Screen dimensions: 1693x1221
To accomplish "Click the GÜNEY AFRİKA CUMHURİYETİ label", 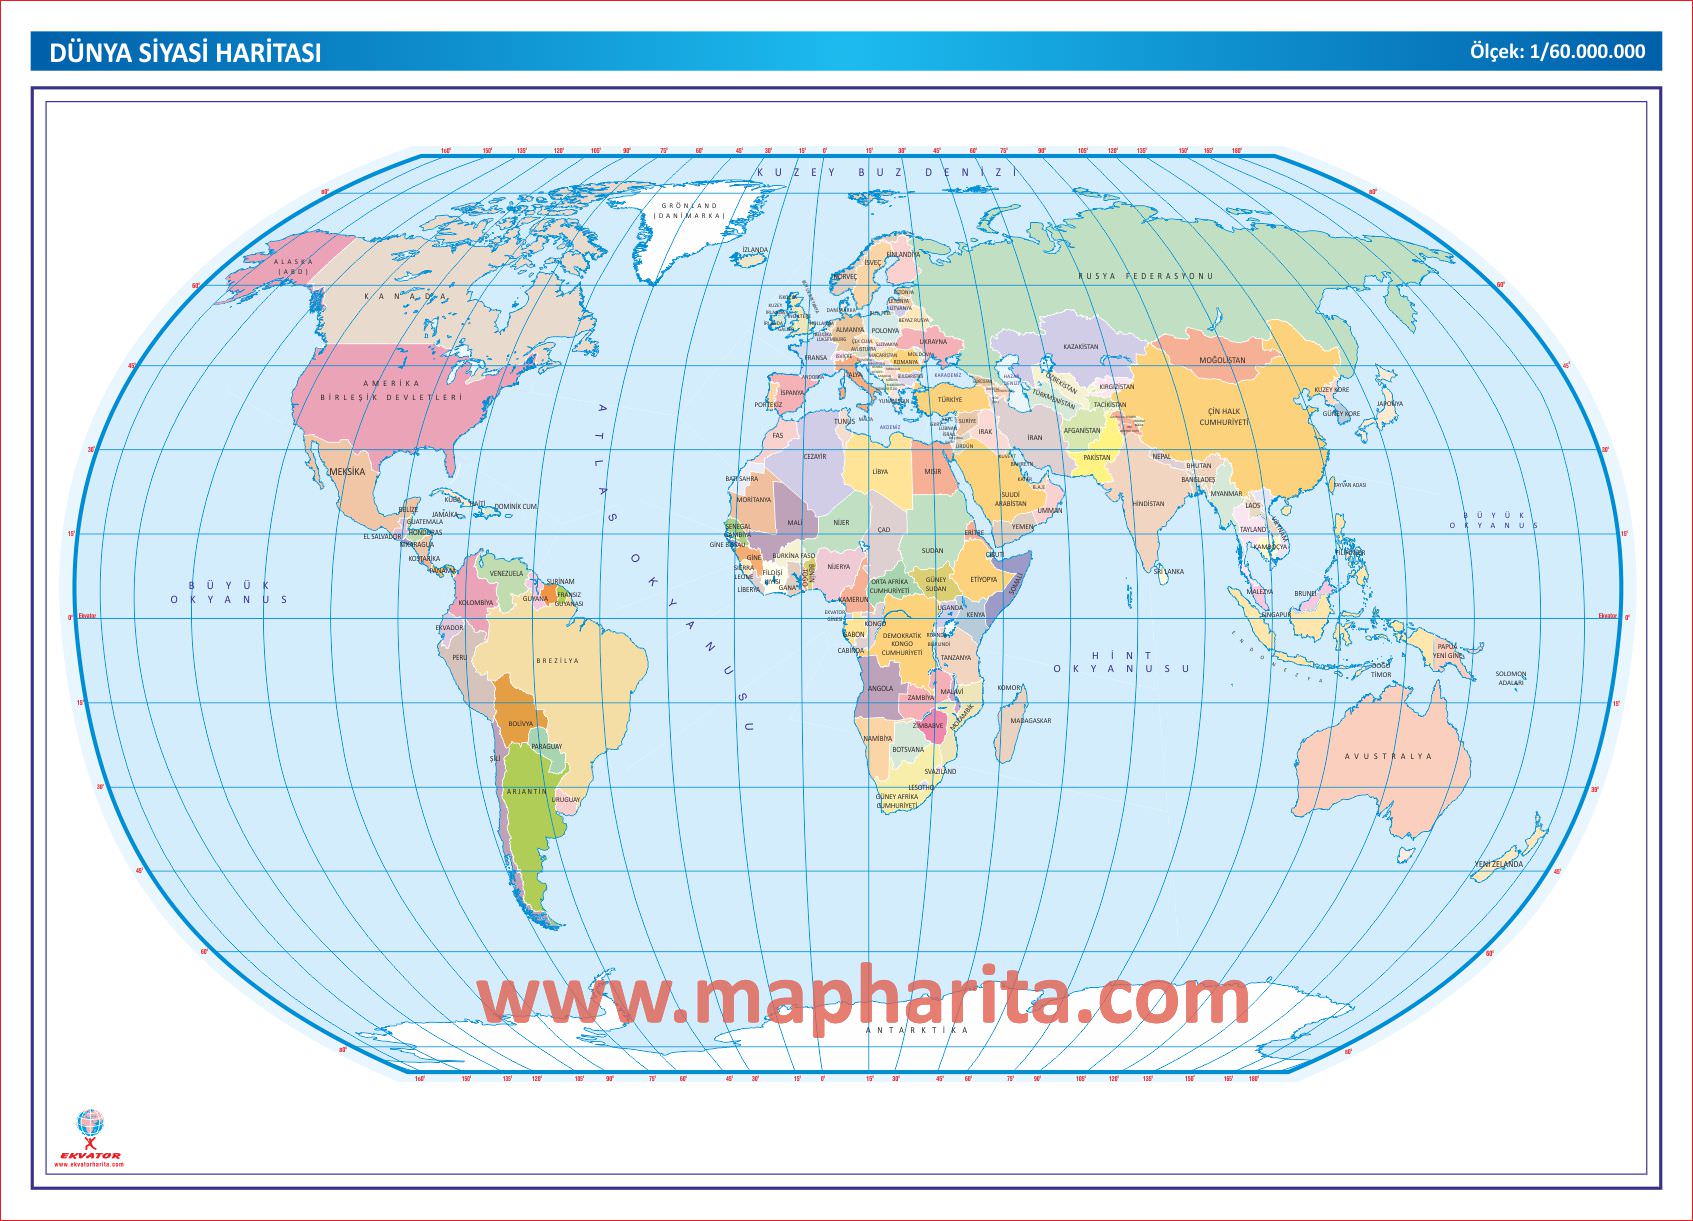I will (897, 801).
